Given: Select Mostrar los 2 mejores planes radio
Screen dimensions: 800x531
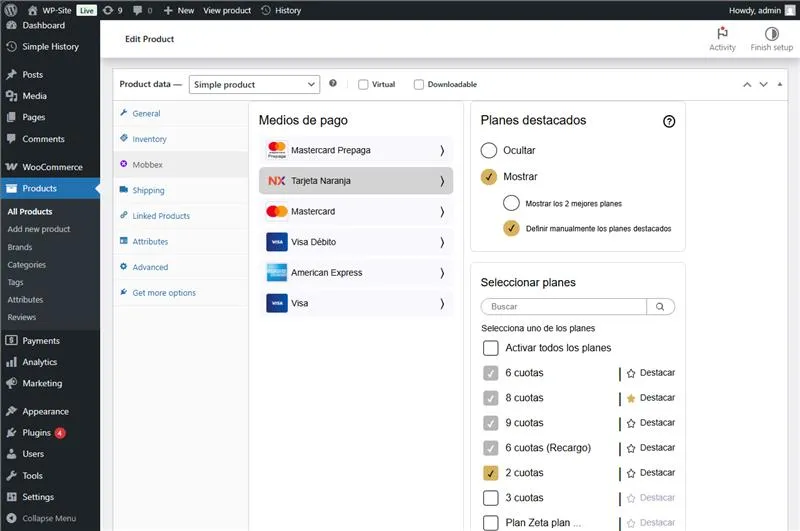Looking at the screenshot, I should pos(511,203).
